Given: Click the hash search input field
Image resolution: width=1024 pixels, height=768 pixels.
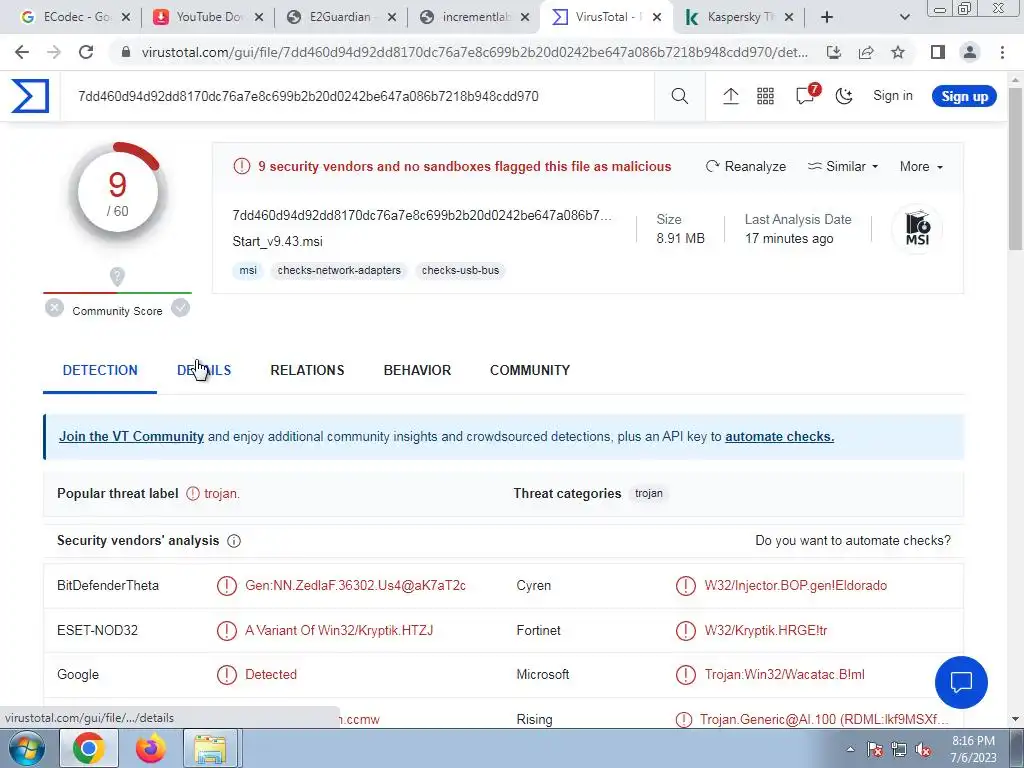Looking at the screenshot, I should click(x=358, y=97).
